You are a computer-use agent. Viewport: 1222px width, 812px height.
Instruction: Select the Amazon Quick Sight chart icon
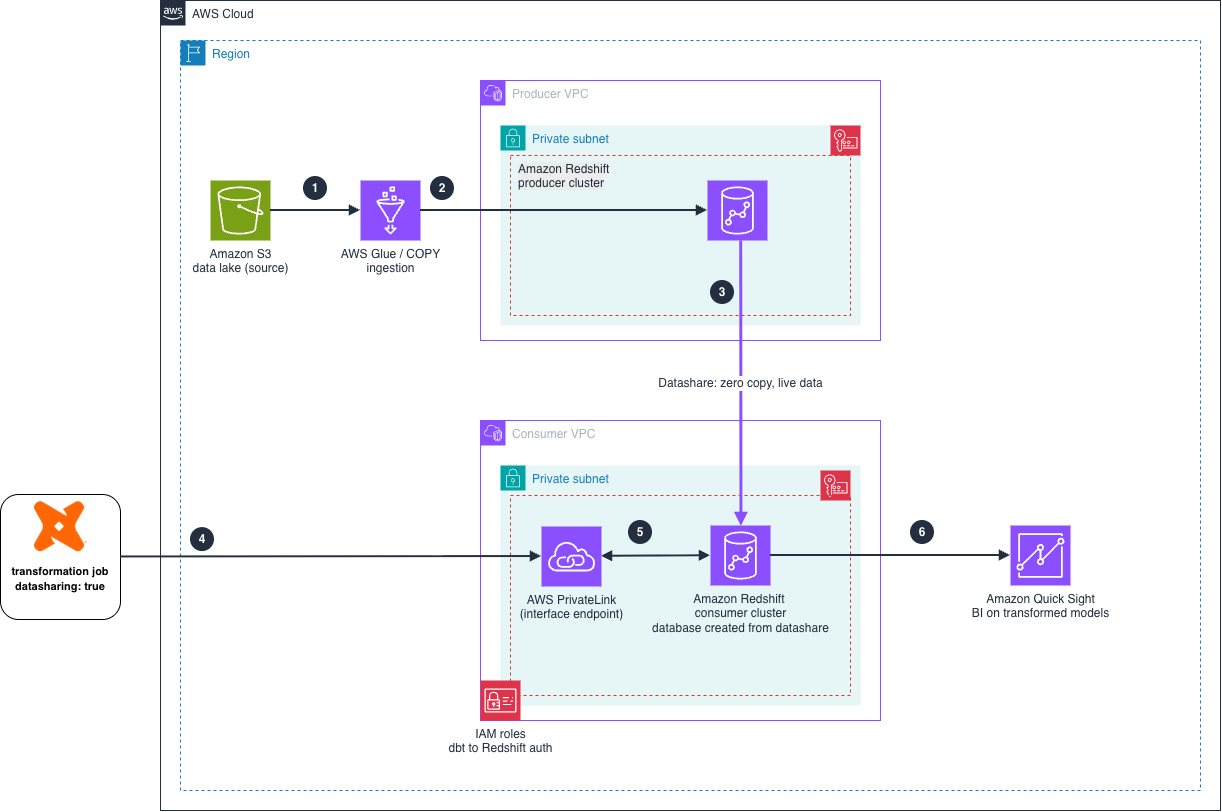point(1040,556)
